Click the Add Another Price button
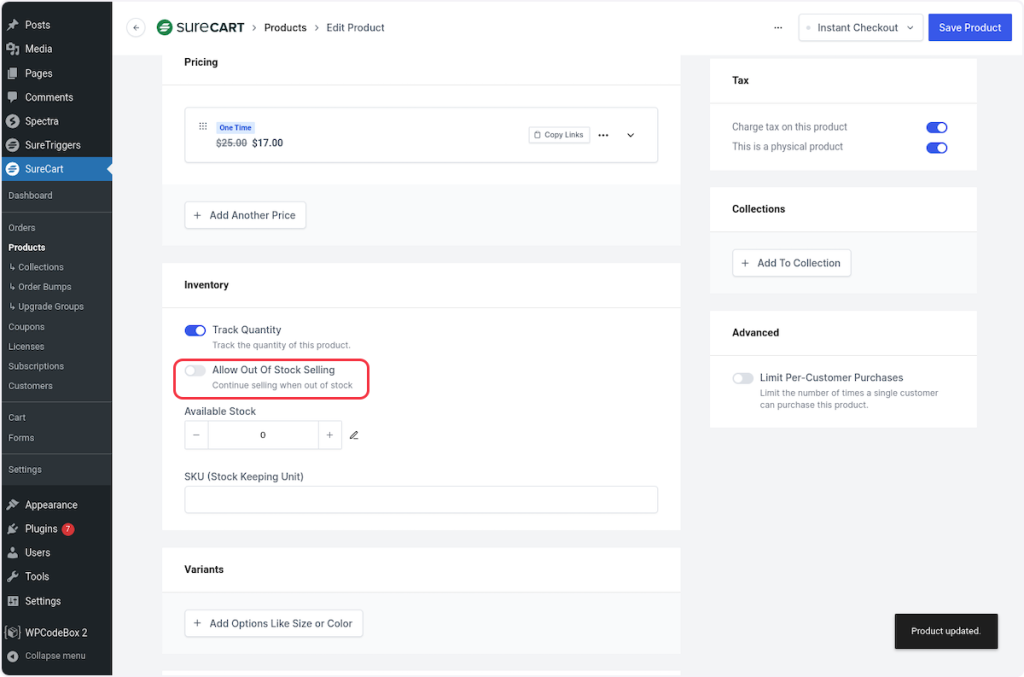This screenshot has height=677, width=1024. click(245, 215)
